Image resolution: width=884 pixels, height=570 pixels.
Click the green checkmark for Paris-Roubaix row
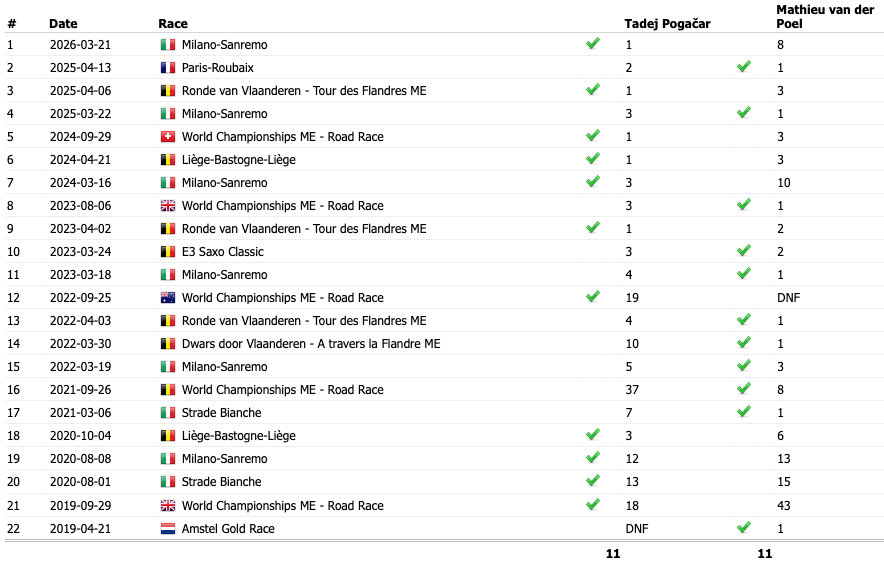click(x=743, y=67)
